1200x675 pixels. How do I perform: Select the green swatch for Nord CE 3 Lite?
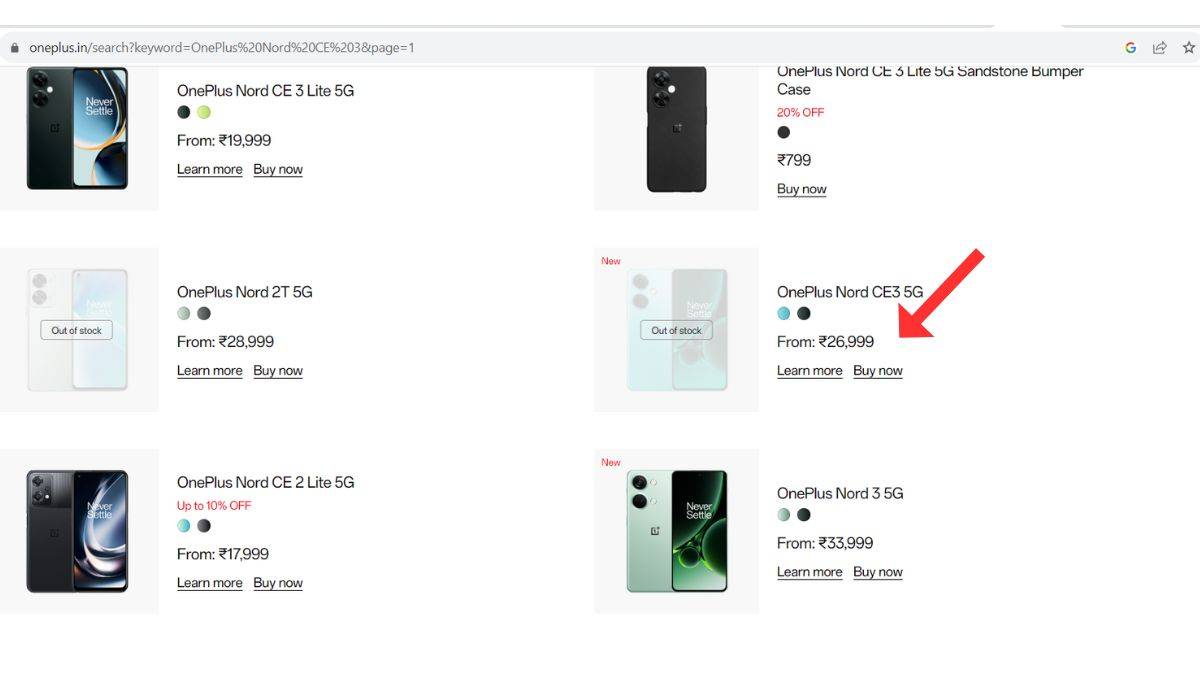point(203,112)
